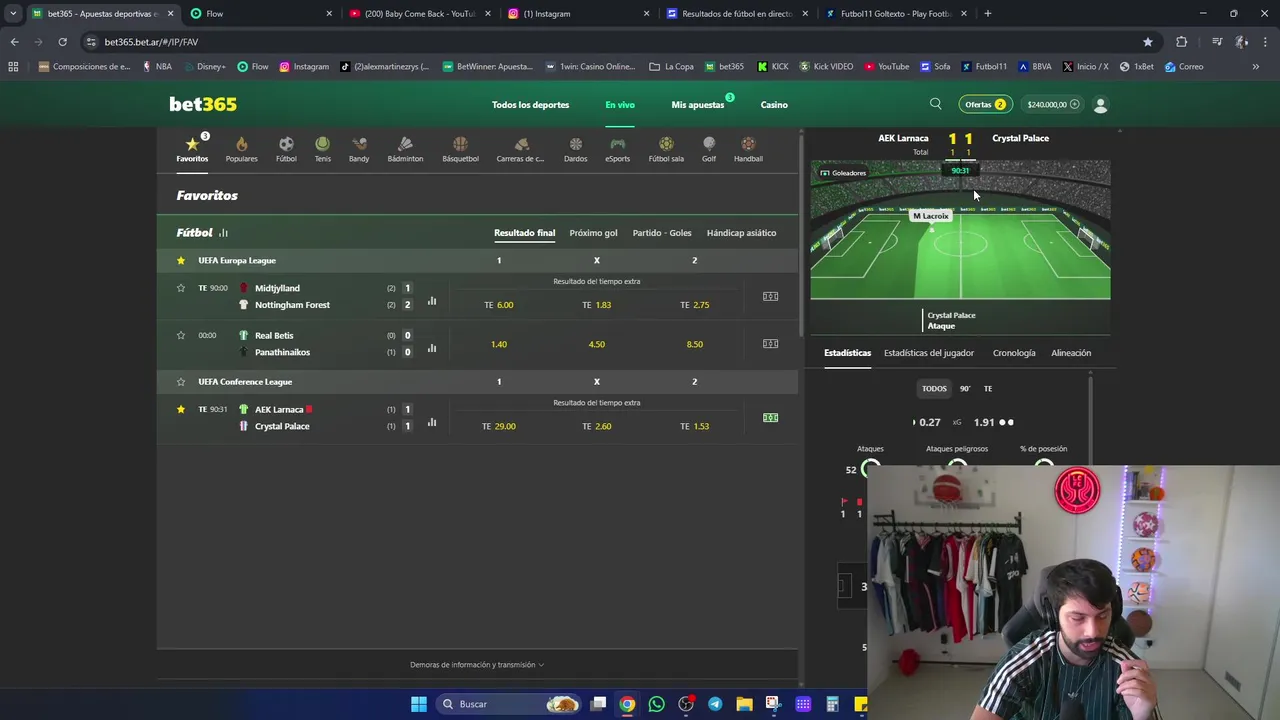Open File Explorer from the taskbar
1280x720 pixels.
pyautogui.click(x=744, y=704)
